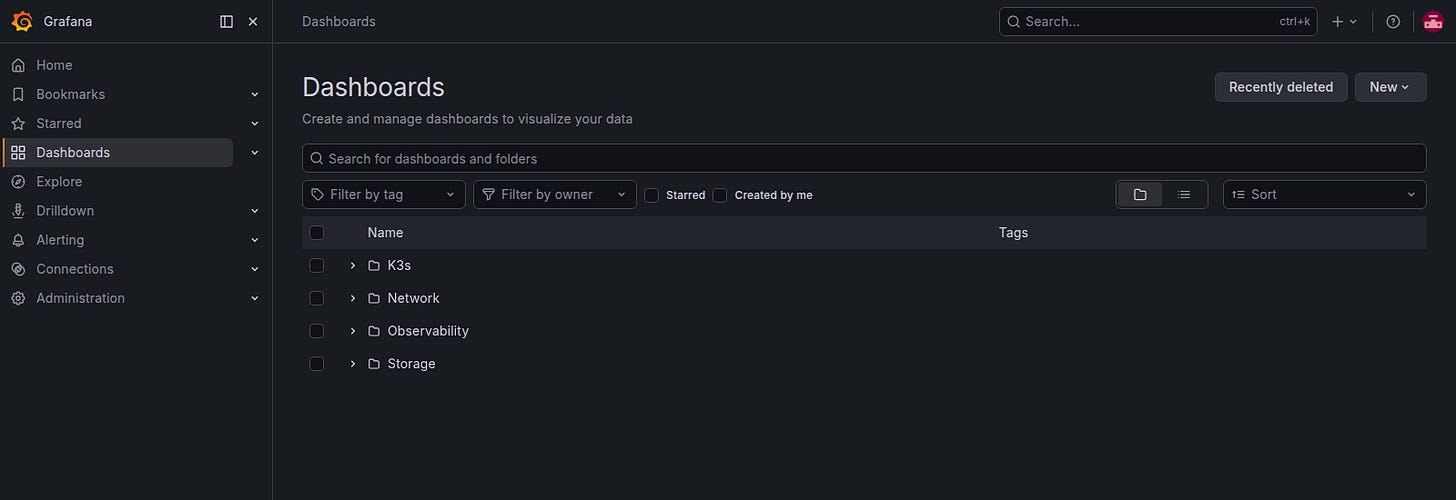
Task: Open the New dropdown button
Action: [1390, 87]
